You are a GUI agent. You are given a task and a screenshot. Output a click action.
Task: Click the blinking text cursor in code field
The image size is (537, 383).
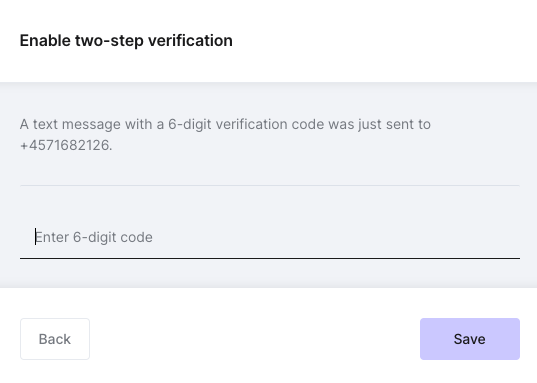35,237
